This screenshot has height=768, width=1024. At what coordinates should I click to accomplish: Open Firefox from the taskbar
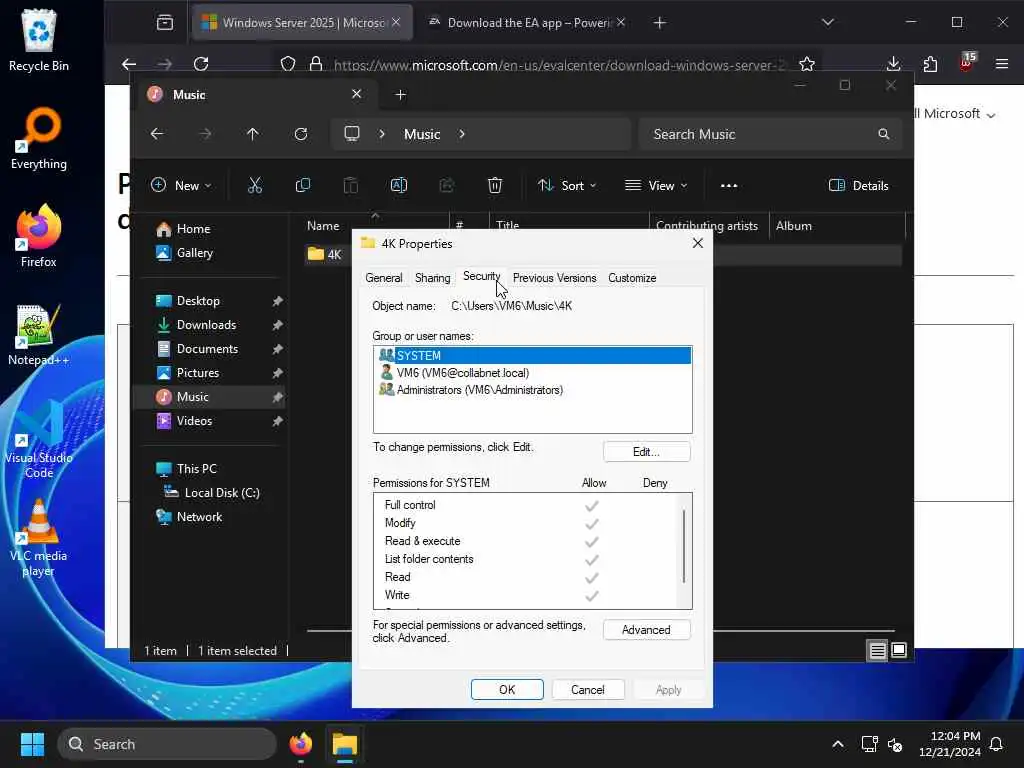point(301,744)
